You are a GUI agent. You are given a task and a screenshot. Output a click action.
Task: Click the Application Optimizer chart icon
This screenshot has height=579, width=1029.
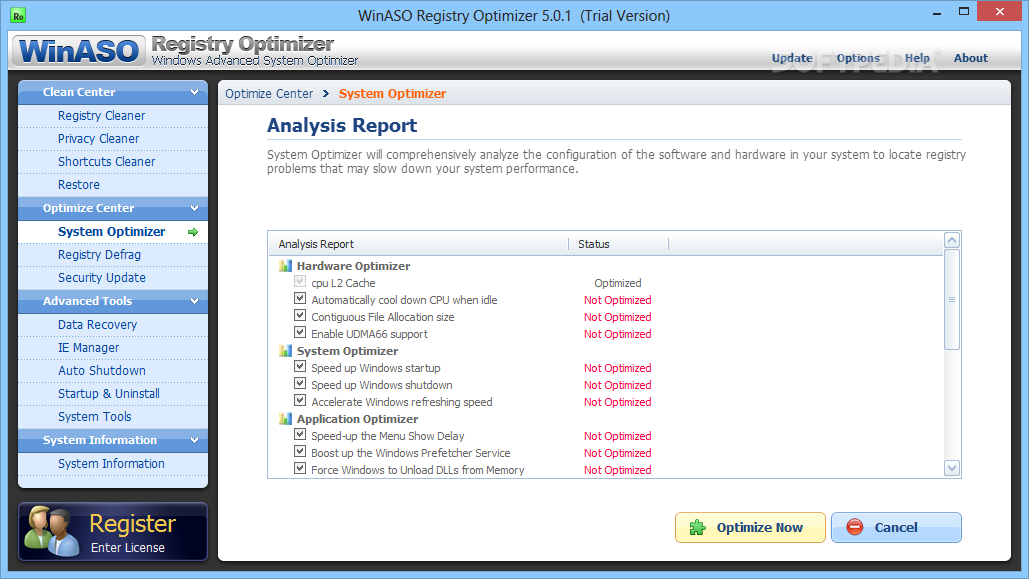285,419
